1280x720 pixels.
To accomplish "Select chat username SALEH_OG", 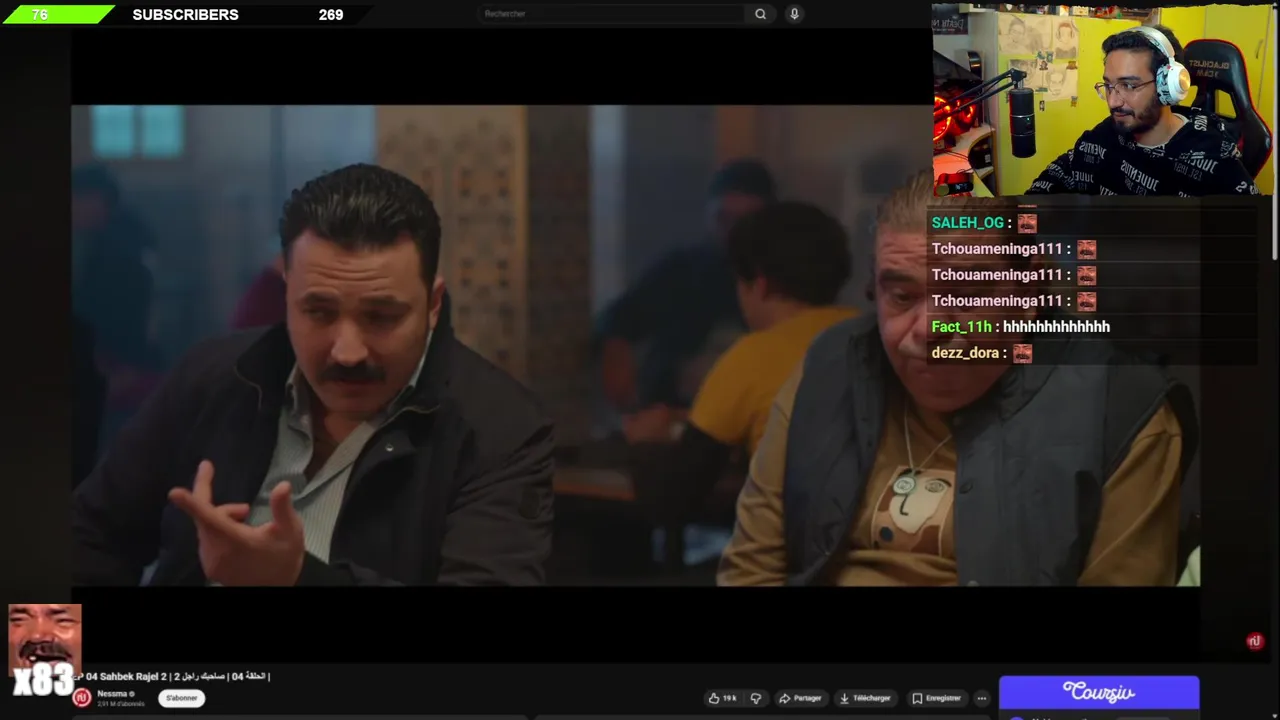I will [967, 223].
